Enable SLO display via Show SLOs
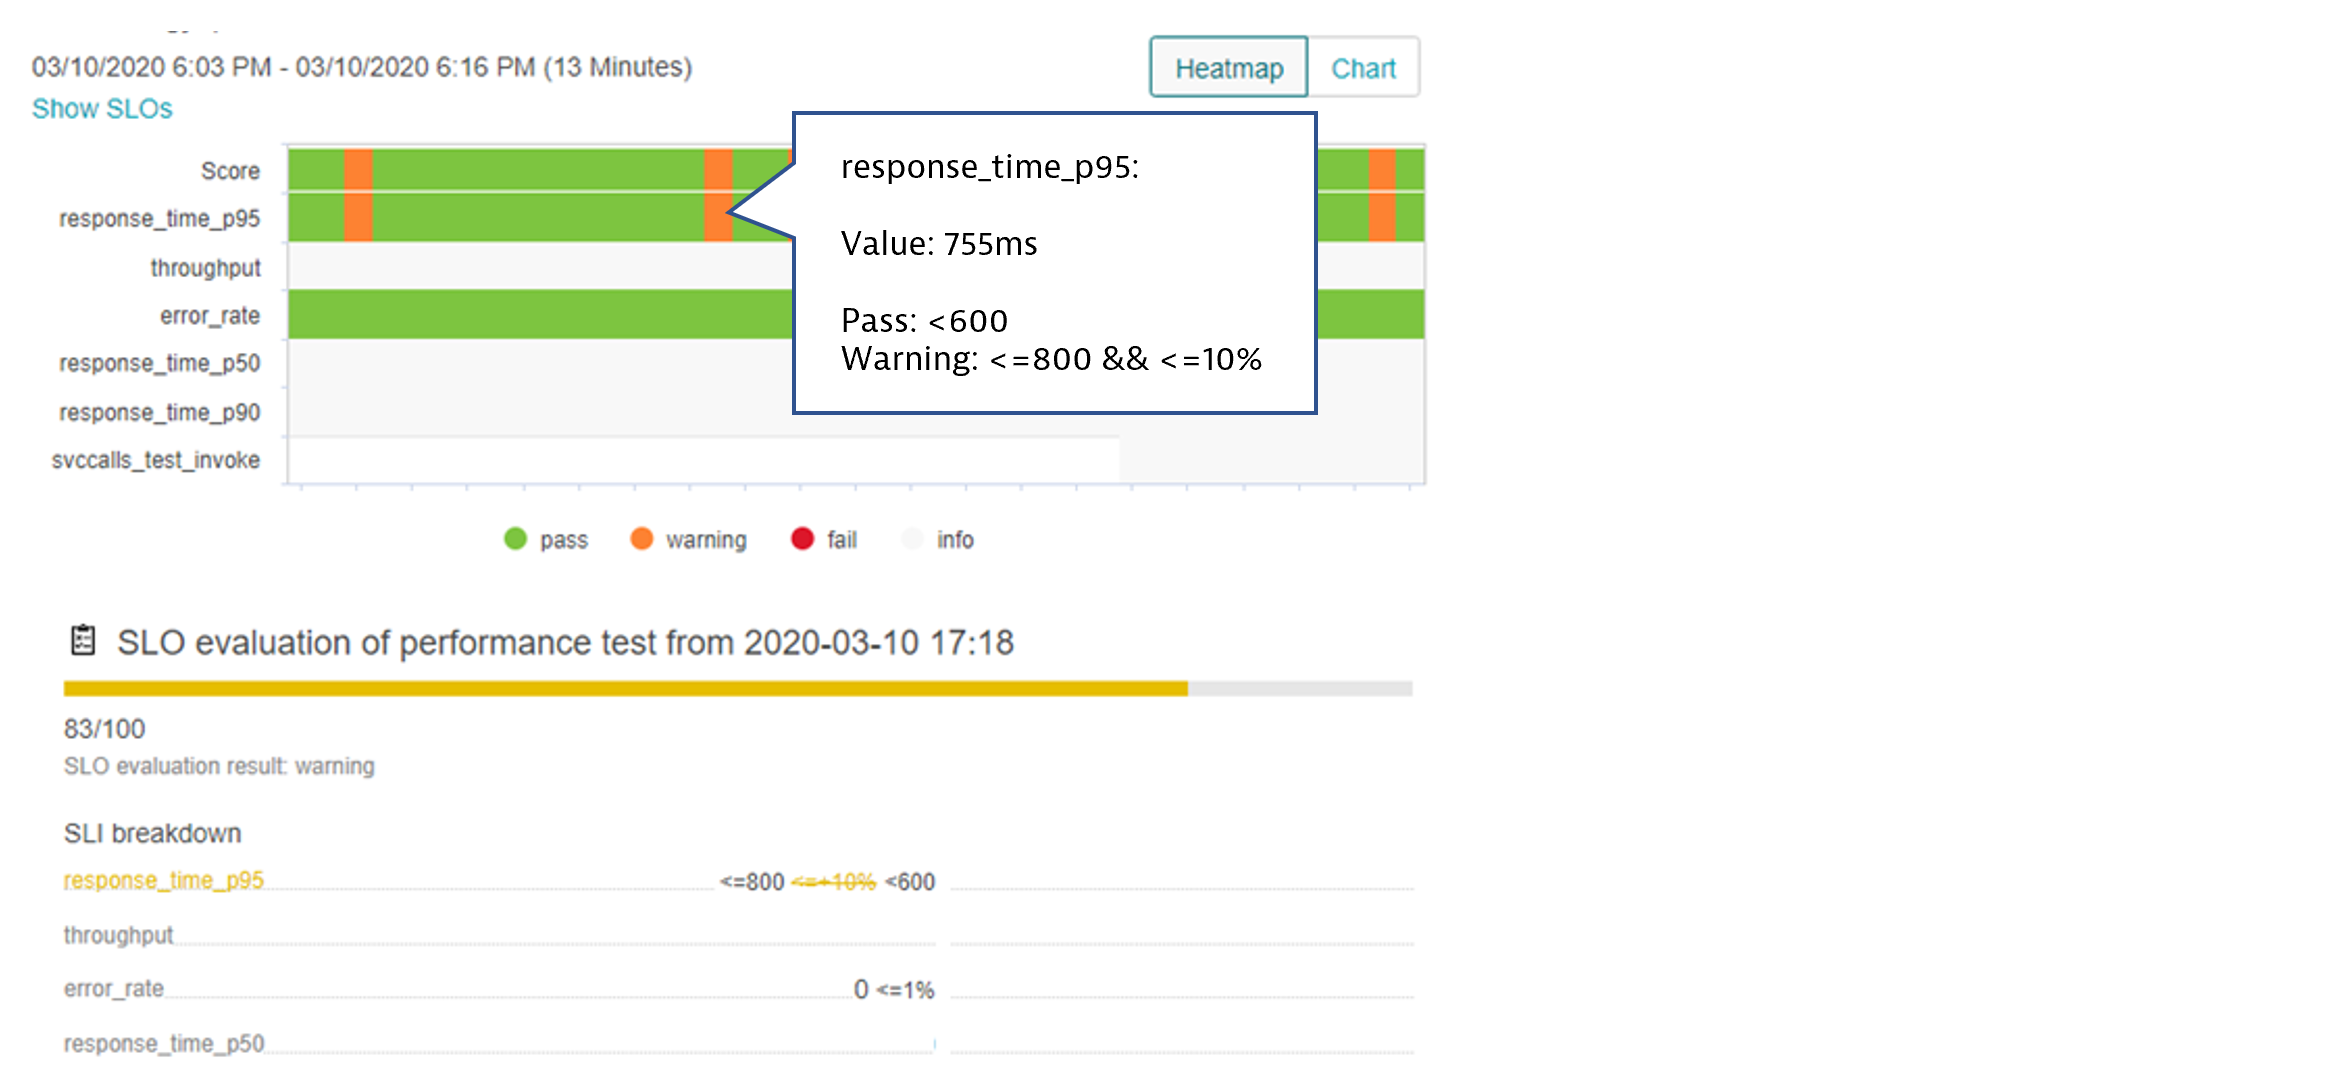 pyautogui.click(x=102, y=107)
